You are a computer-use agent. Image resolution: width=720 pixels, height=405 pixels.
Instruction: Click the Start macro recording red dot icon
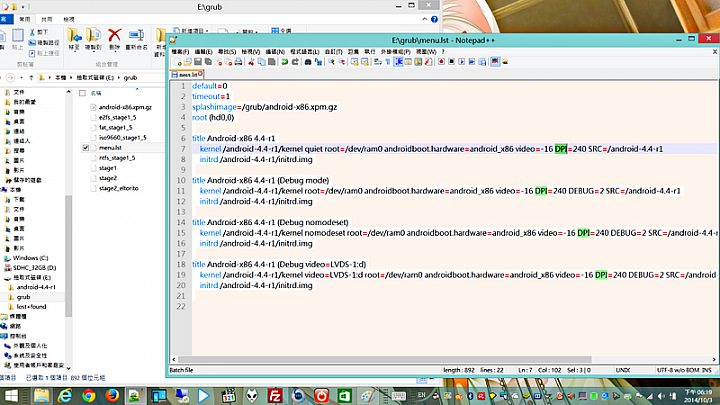(442, 61)
